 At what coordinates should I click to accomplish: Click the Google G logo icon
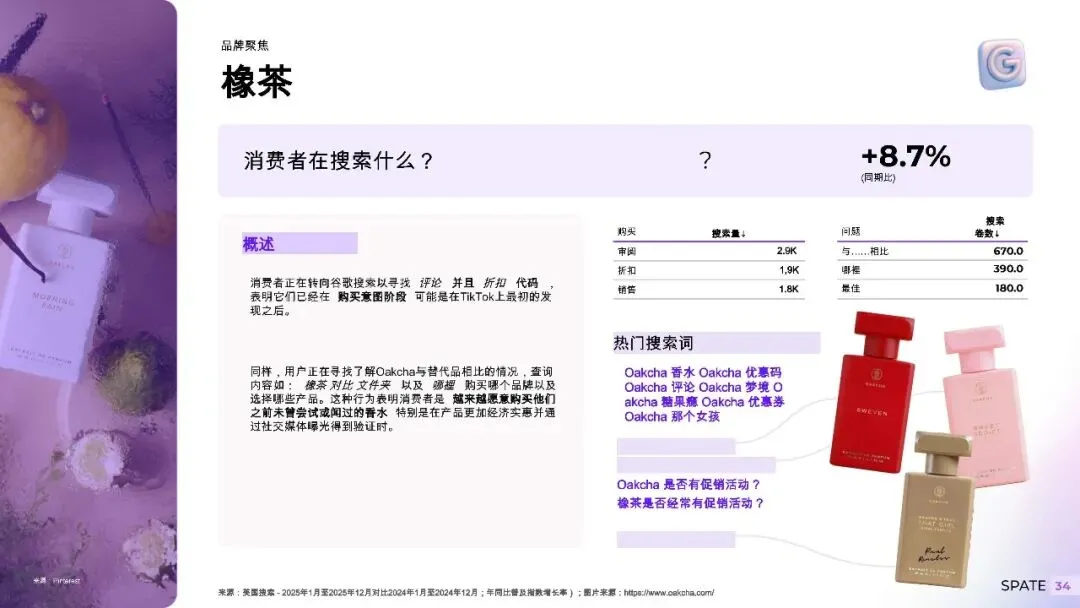pos(1001,64)
